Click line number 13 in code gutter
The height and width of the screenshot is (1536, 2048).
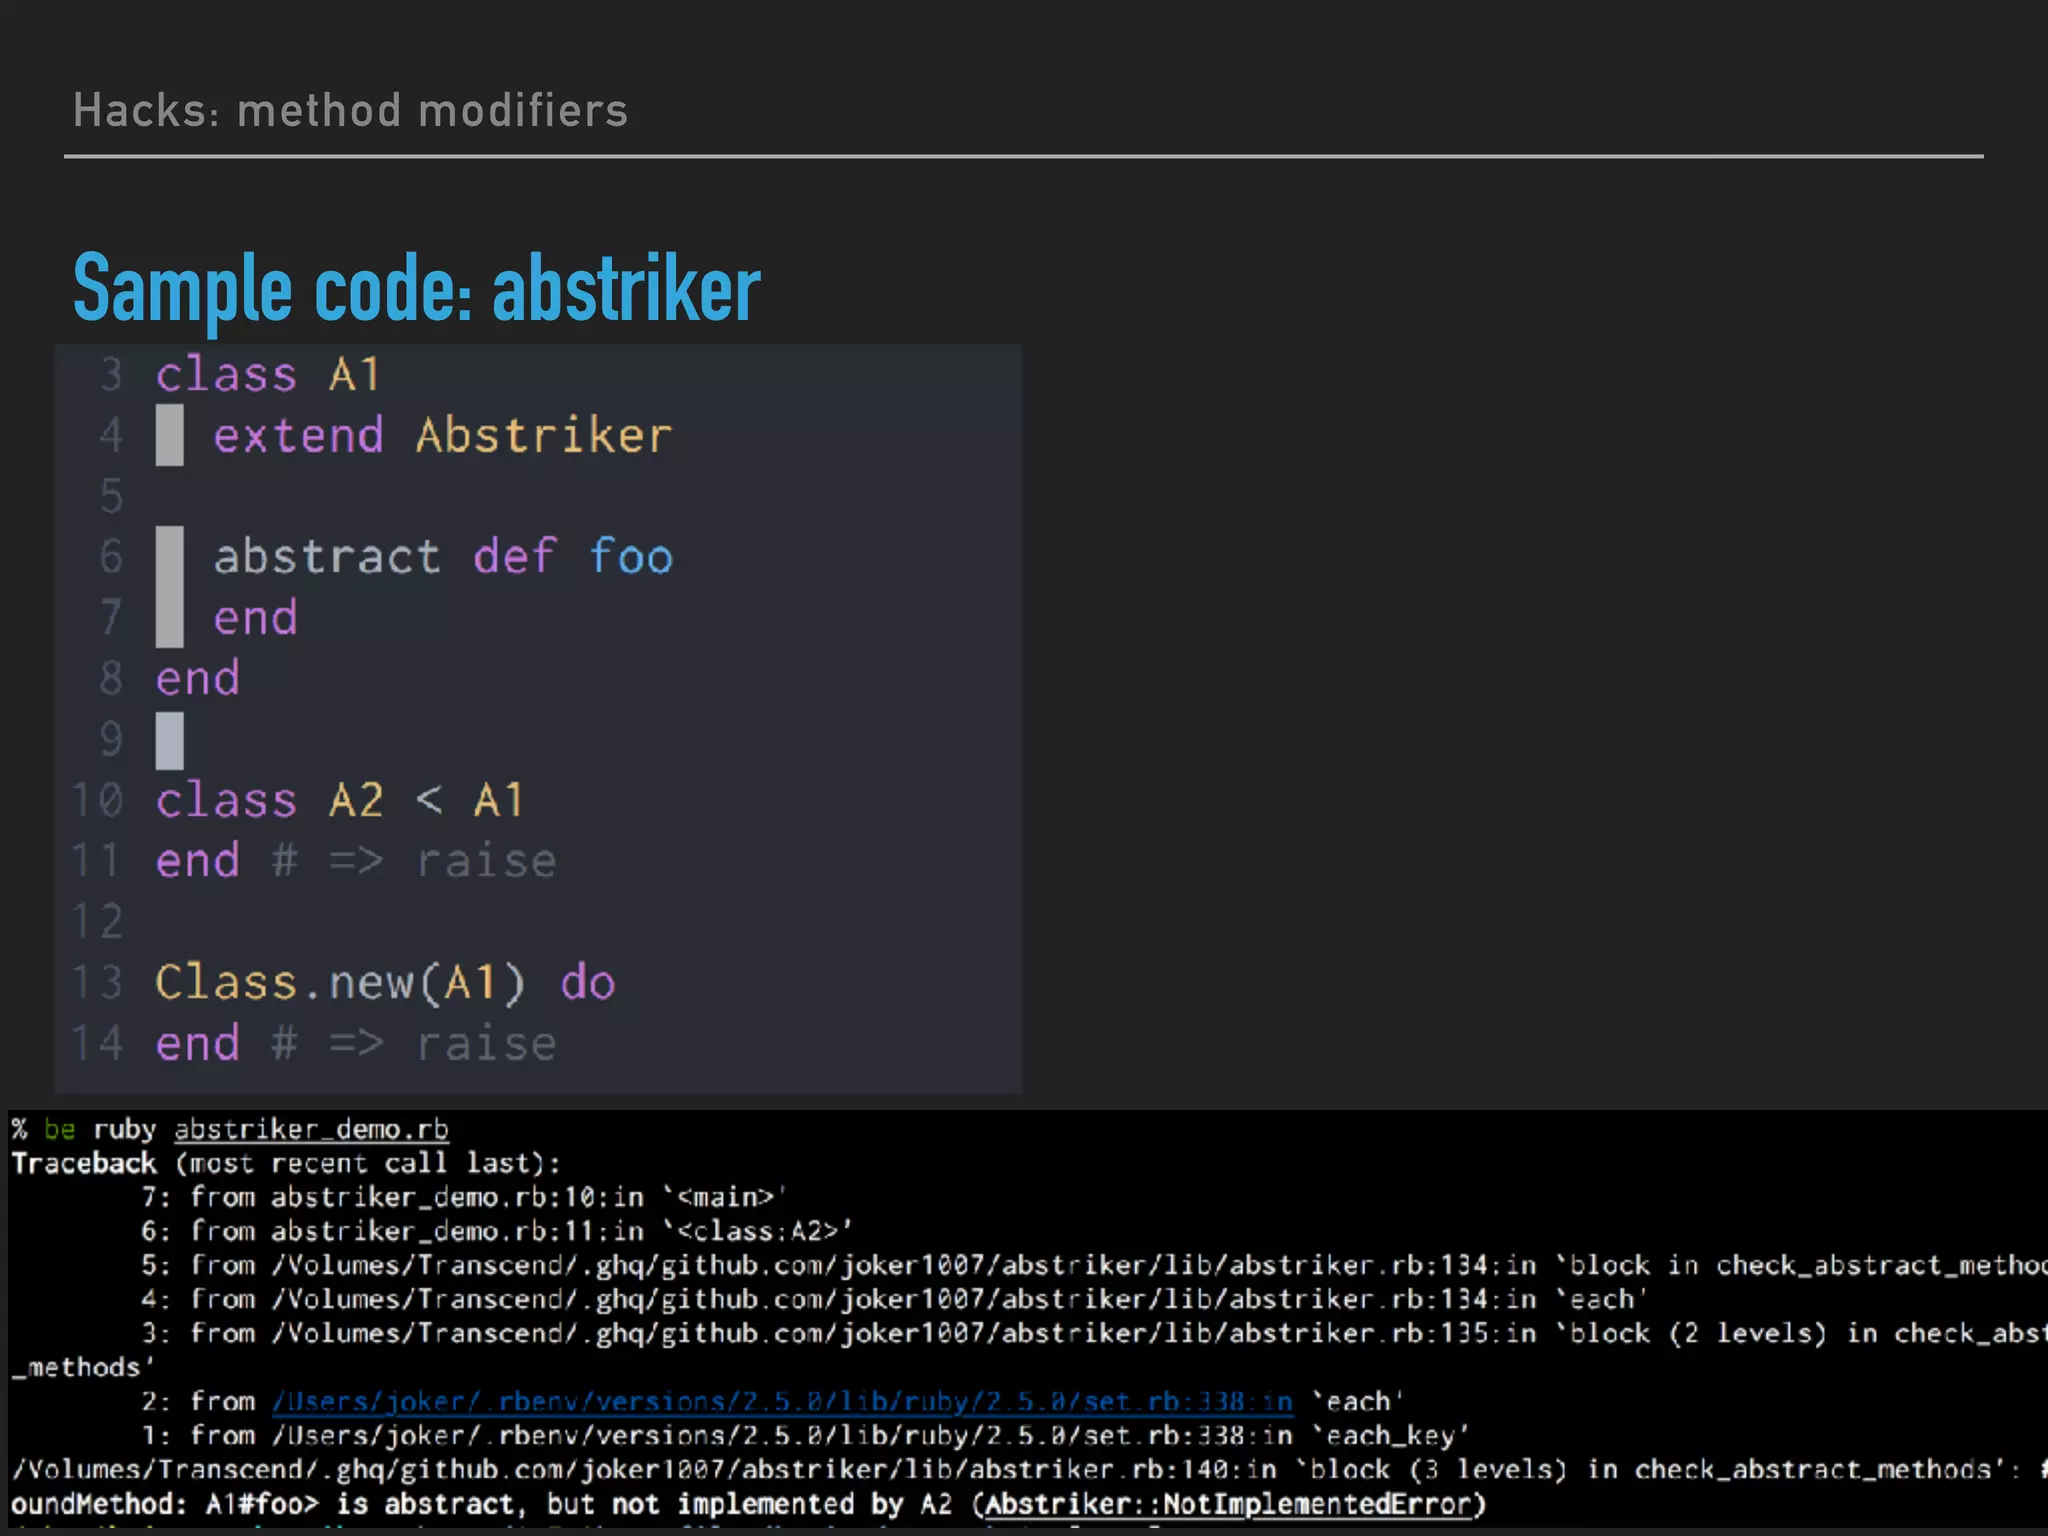(98, 982)
